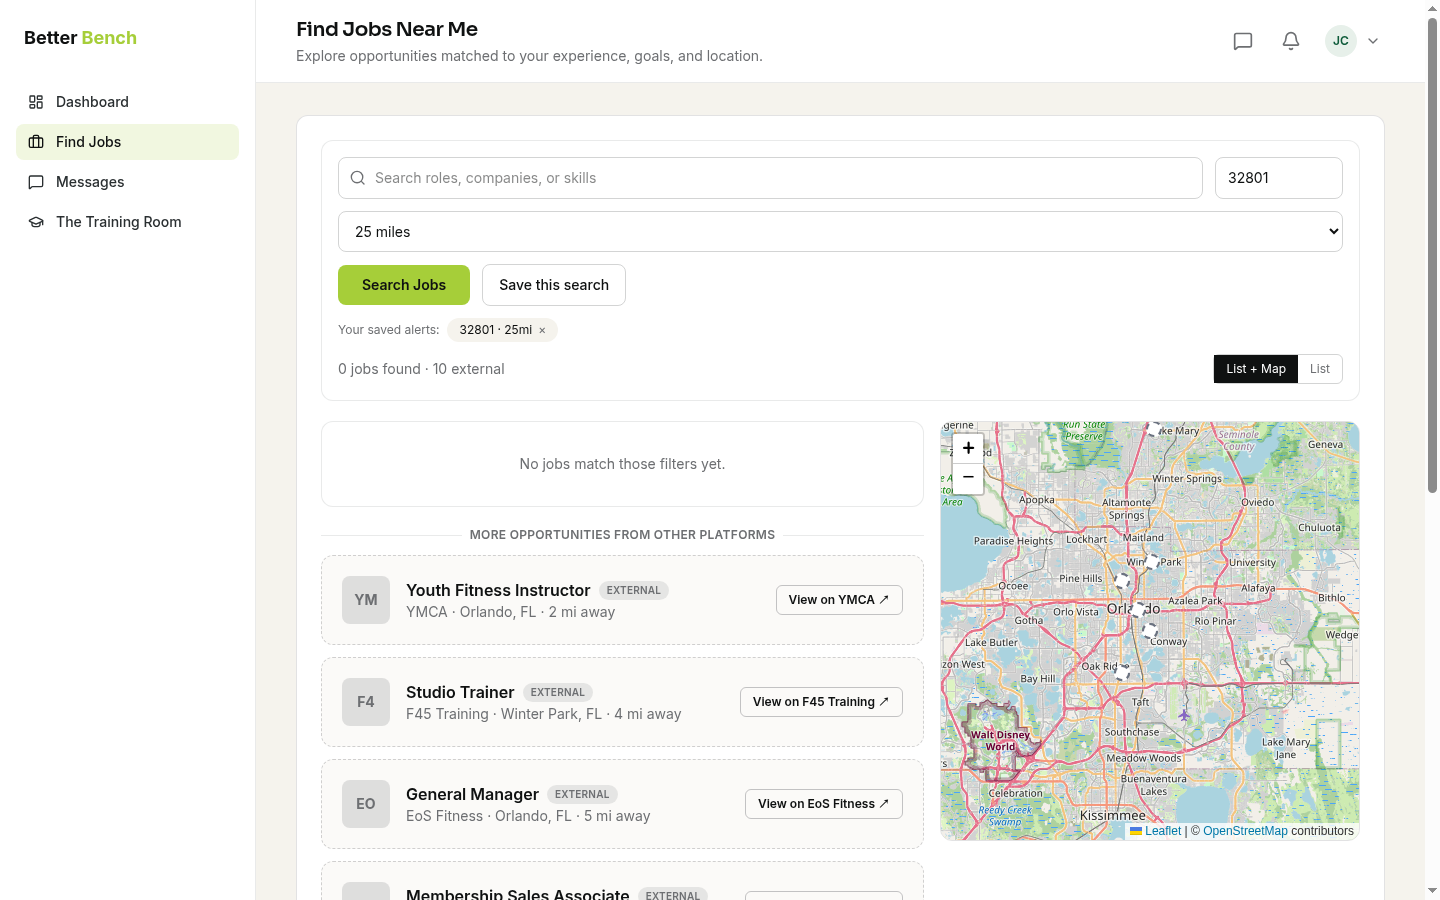Select the General Manager job title
This screenshot has width=1440, height=900.
[x=472, y=794]
